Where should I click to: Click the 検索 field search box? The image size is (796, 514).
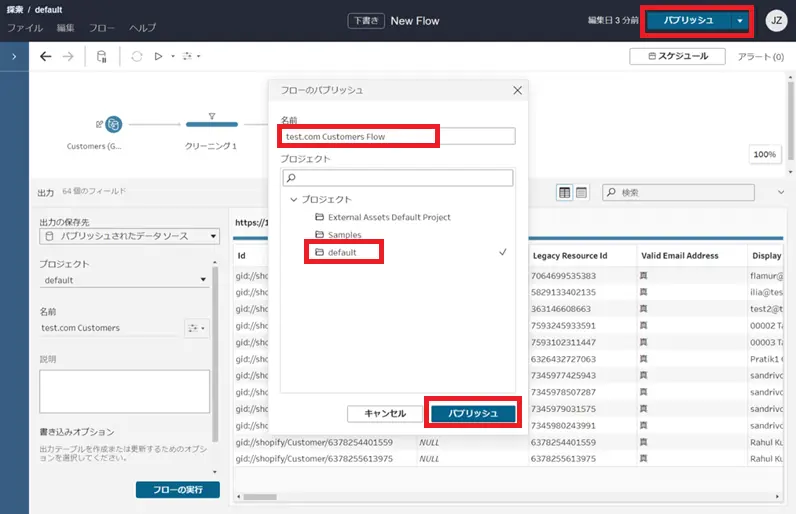tap(678, 192)
